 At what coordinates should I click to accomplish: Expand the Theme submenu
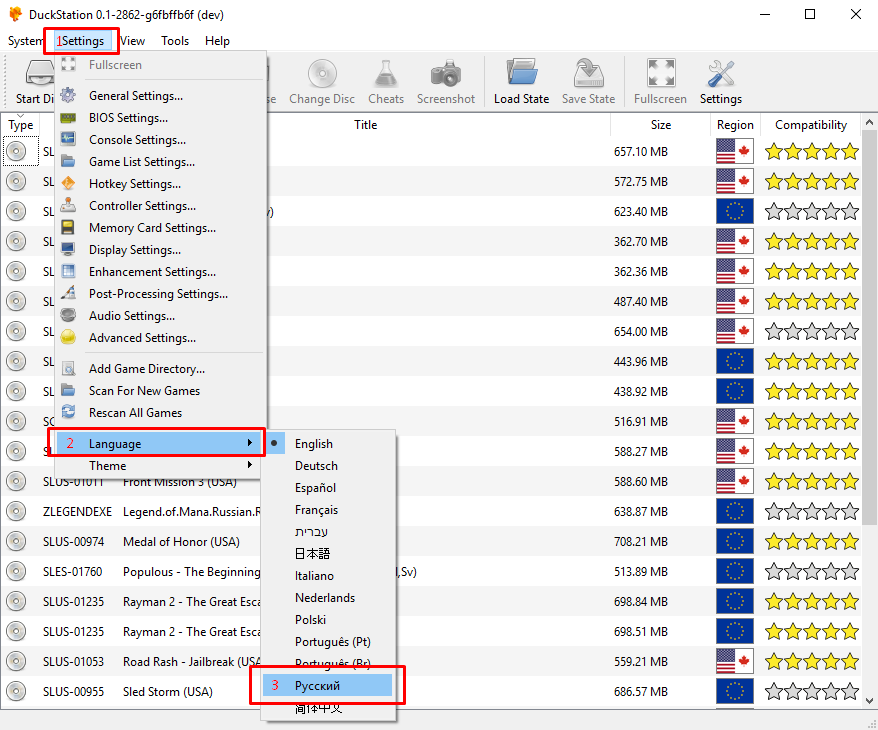158,465
